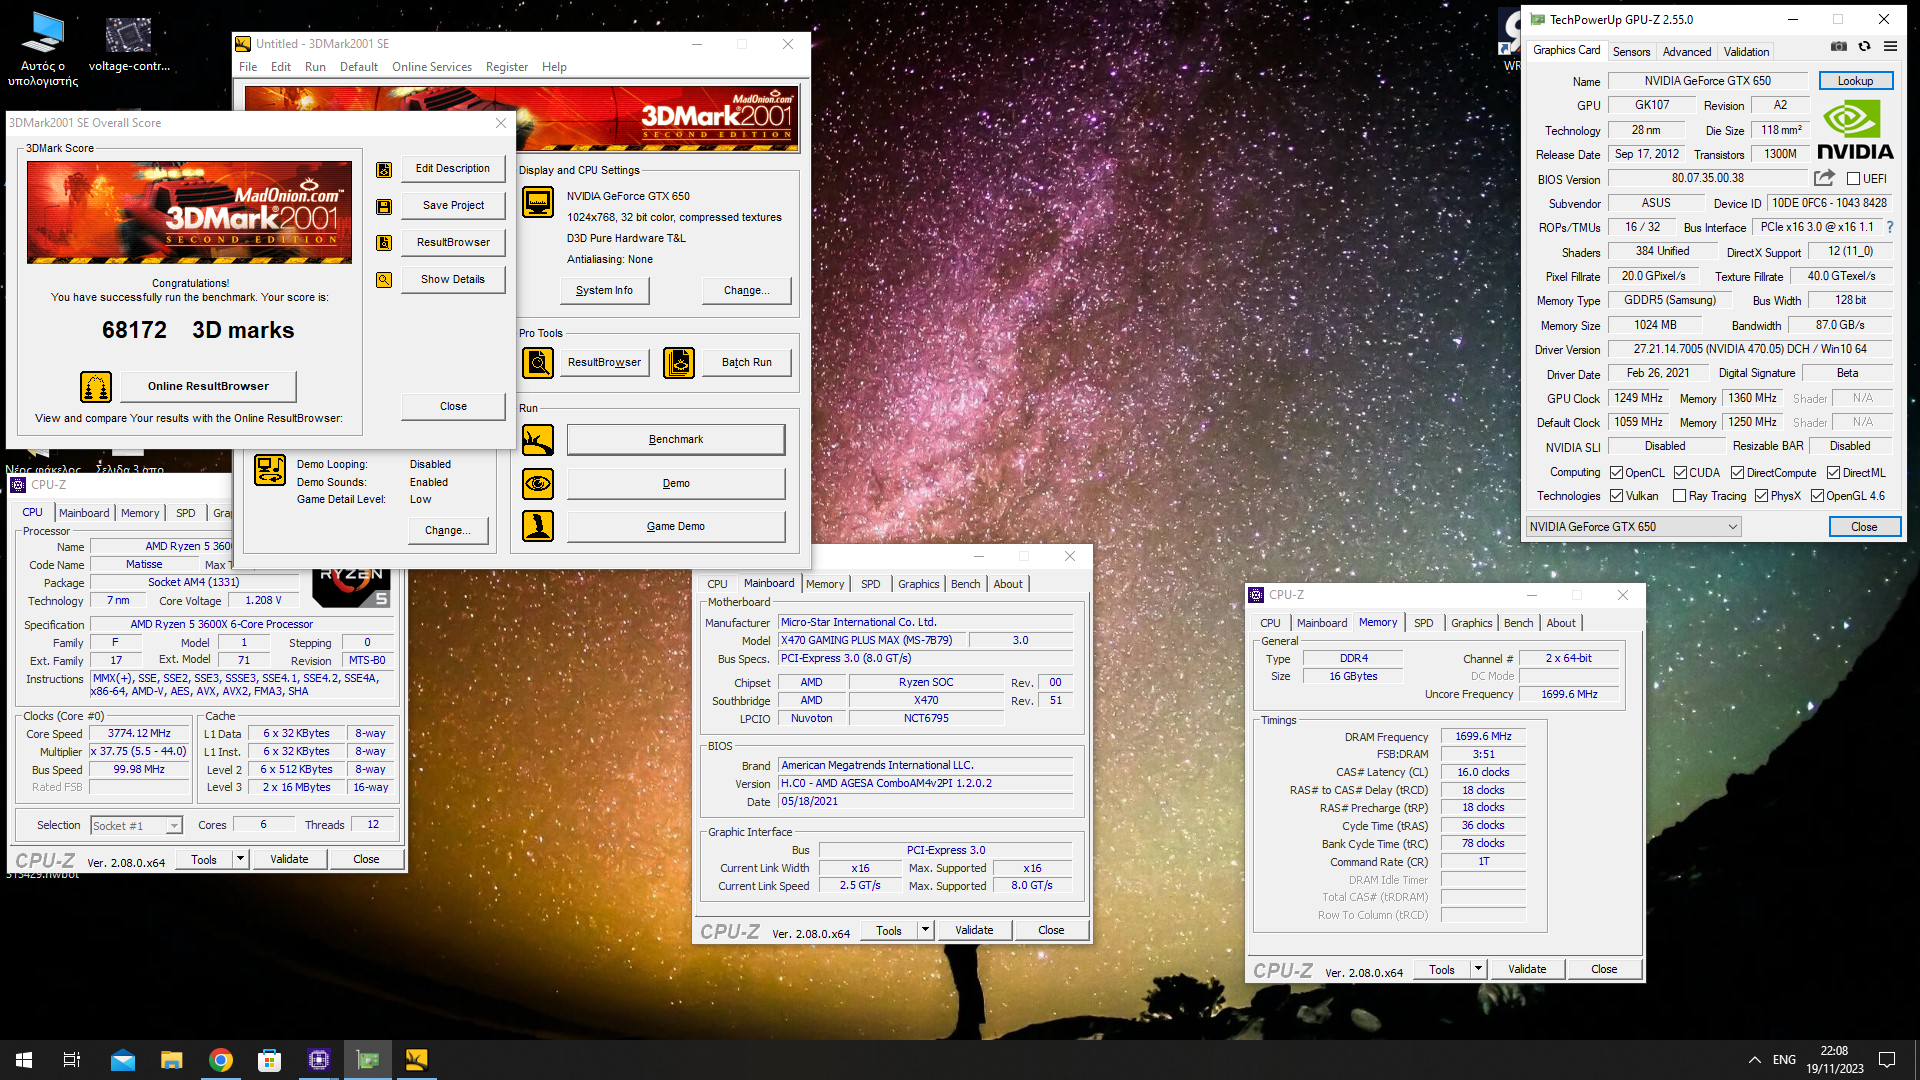Viewport: 1920px width, 1080px height.
Task: Click the Bus Interface question mark icon
Action: [1890, 227]
